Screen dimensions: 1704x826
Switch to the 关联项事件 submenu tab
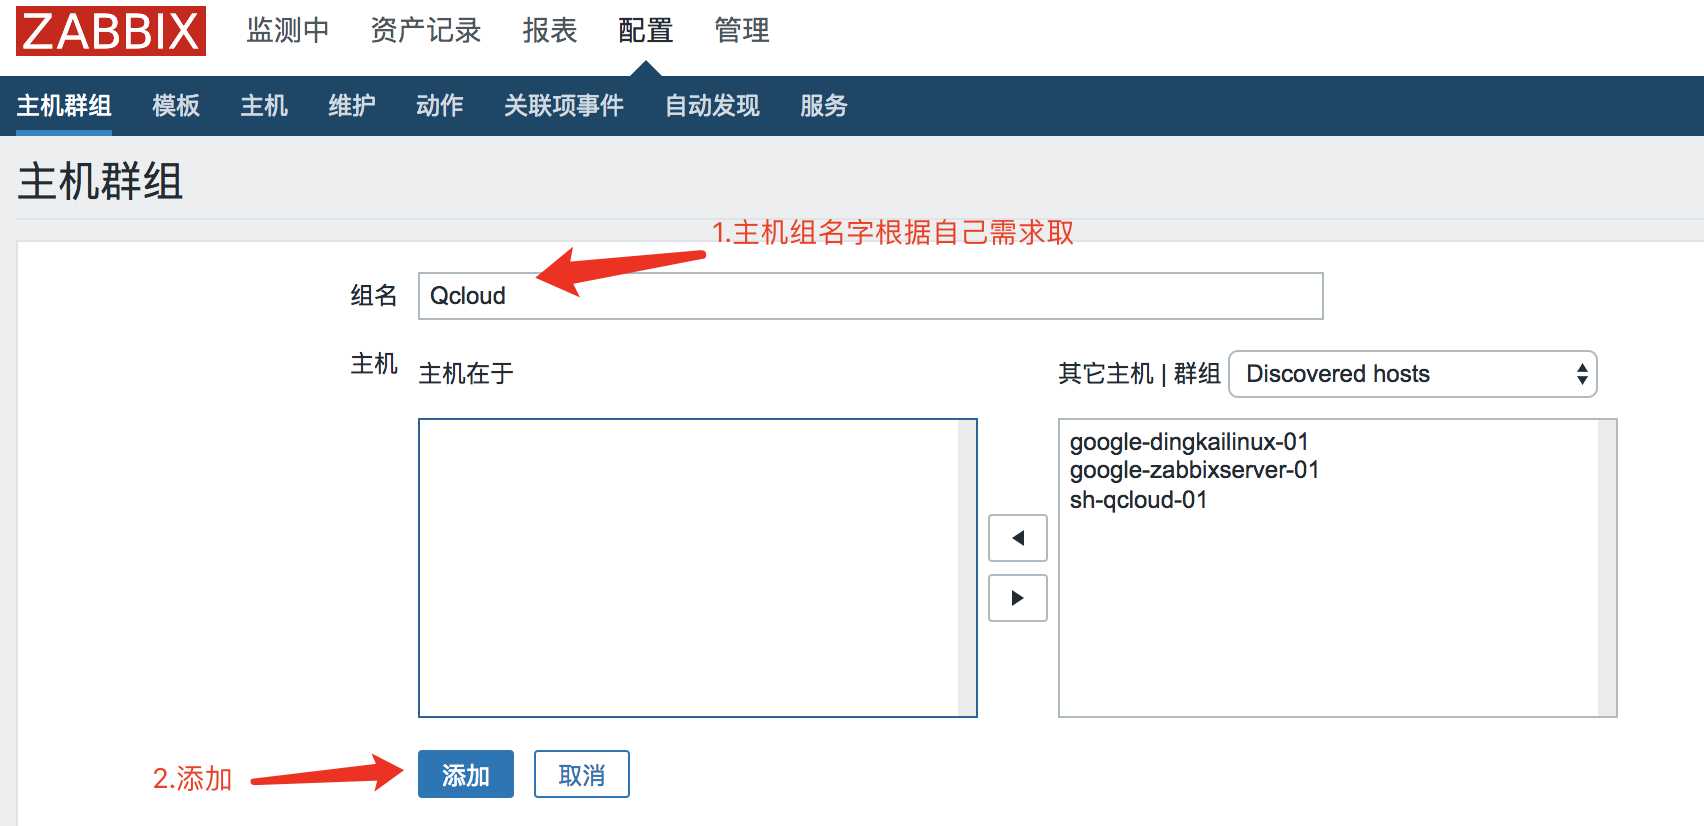click(x=564, y=105)
